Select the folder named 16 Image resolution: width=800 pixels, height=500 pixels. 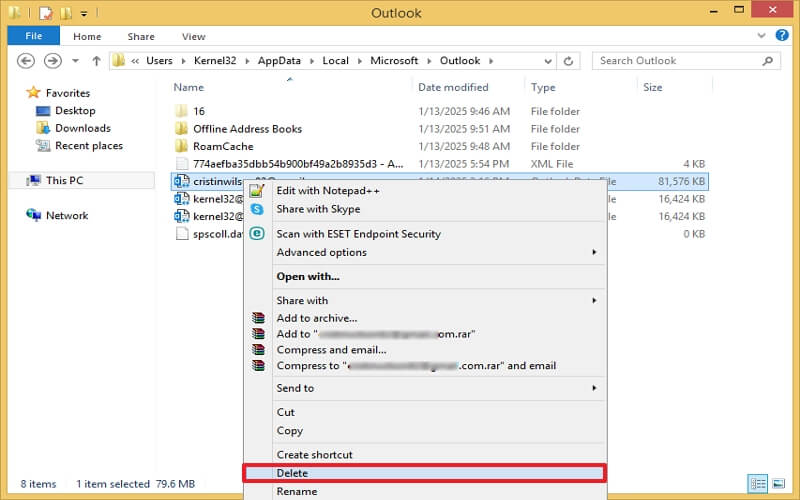(x=199, y=111)
